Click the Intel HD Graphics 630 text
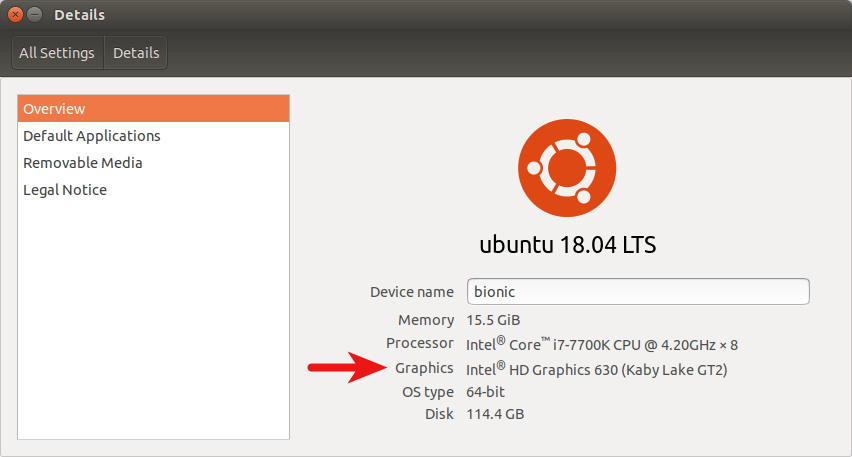The image size is (852, 457). pos(597,370)
